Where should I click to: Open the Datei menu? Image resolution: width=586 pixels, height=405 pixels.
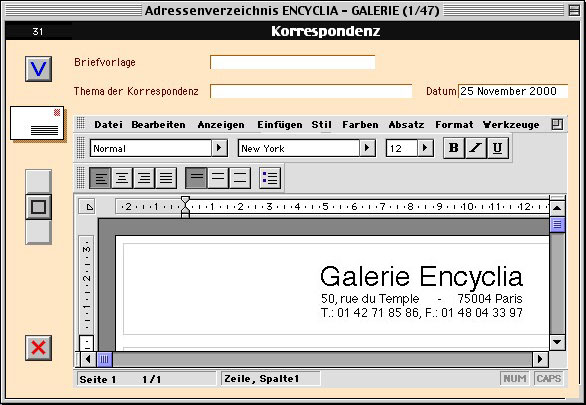(108, 124)
